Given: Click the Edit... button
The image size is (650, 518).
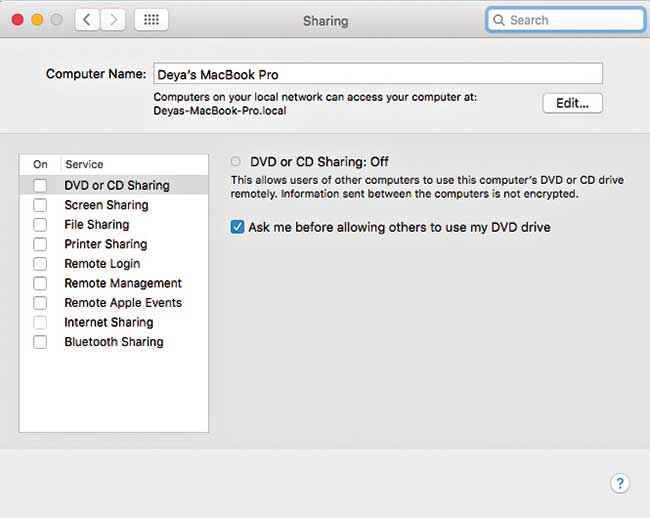Looking at the screenshot, I should [572, 103].
